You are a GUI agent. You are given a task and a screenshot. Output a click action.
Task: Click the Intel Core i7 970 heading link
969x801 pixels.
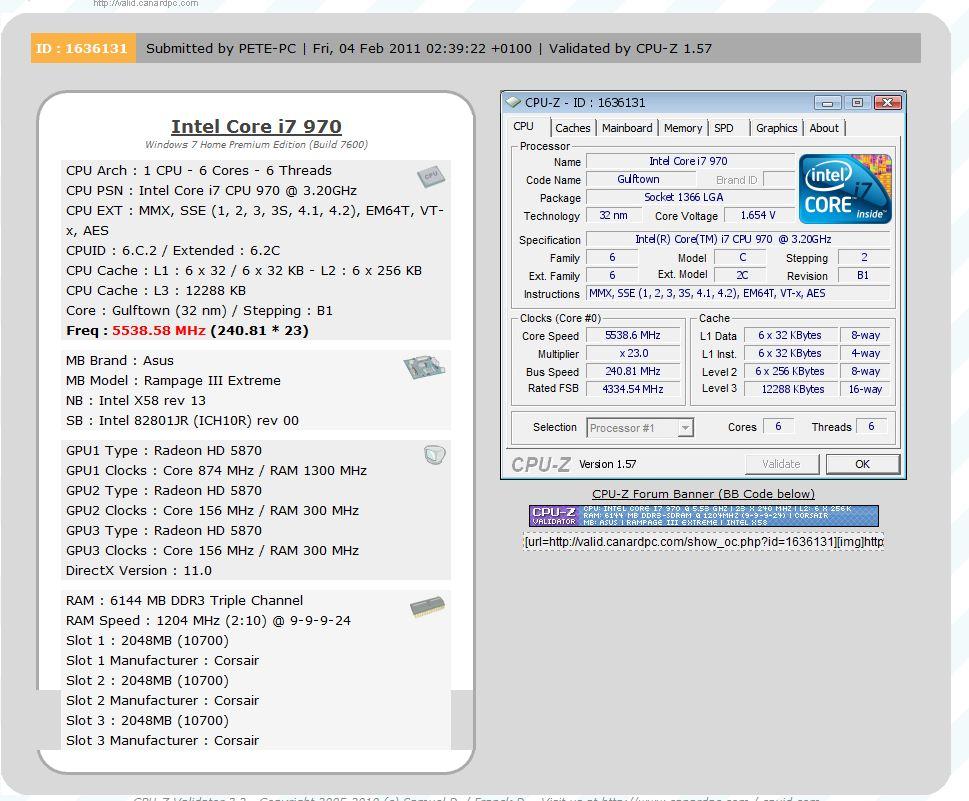coord(256,126)
